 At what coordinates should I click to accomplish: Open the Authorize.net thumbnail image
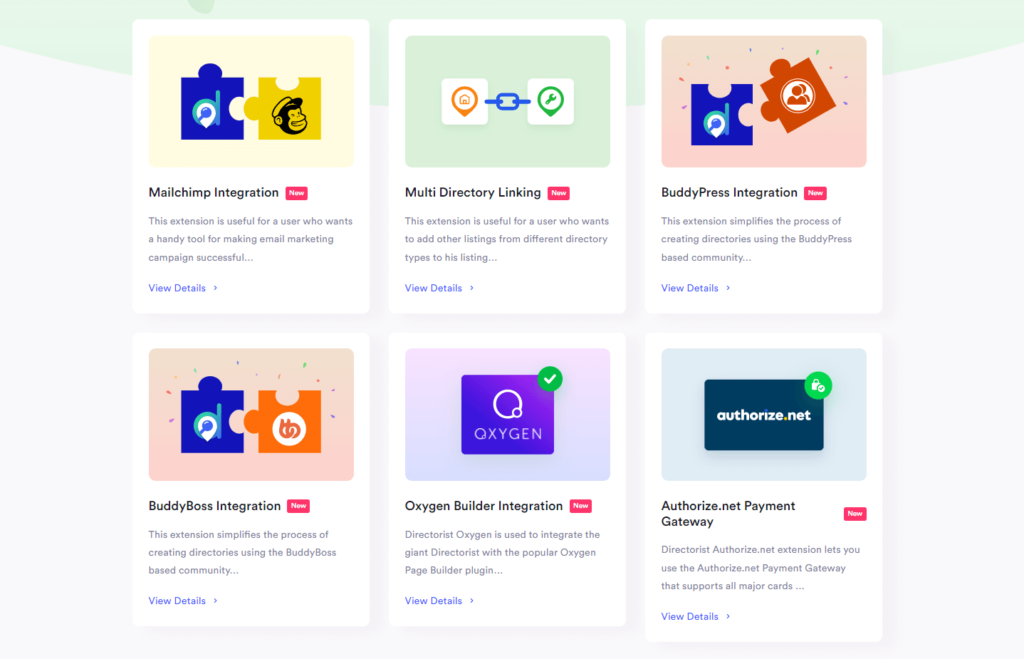(x=763, y=414)
